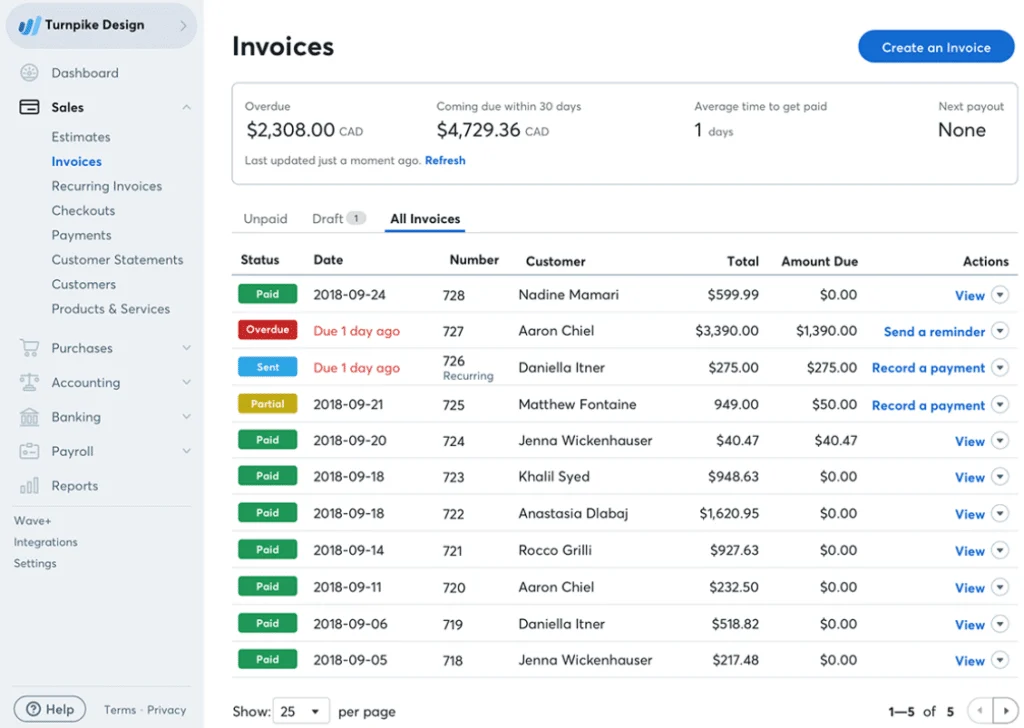The height and width of the screenshot is (728, 1024).
Task: Record a payment for Daniella Itner's invoice 726
Action: click(x=928, y=367)
